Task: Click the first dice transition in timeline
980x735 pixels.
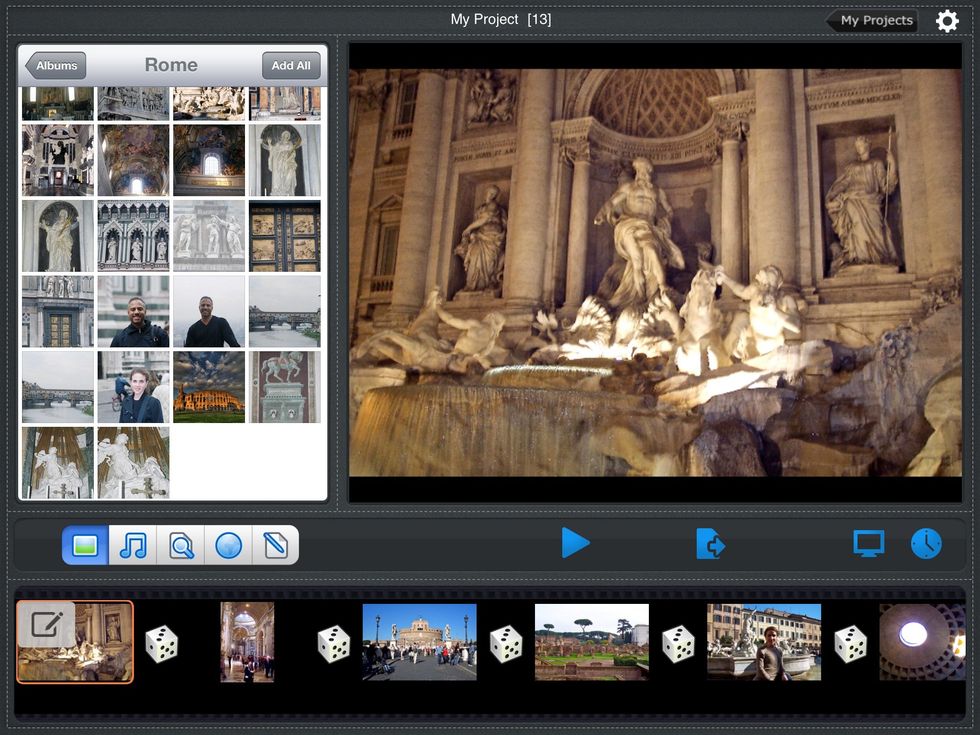Action: tap(162, 644)
